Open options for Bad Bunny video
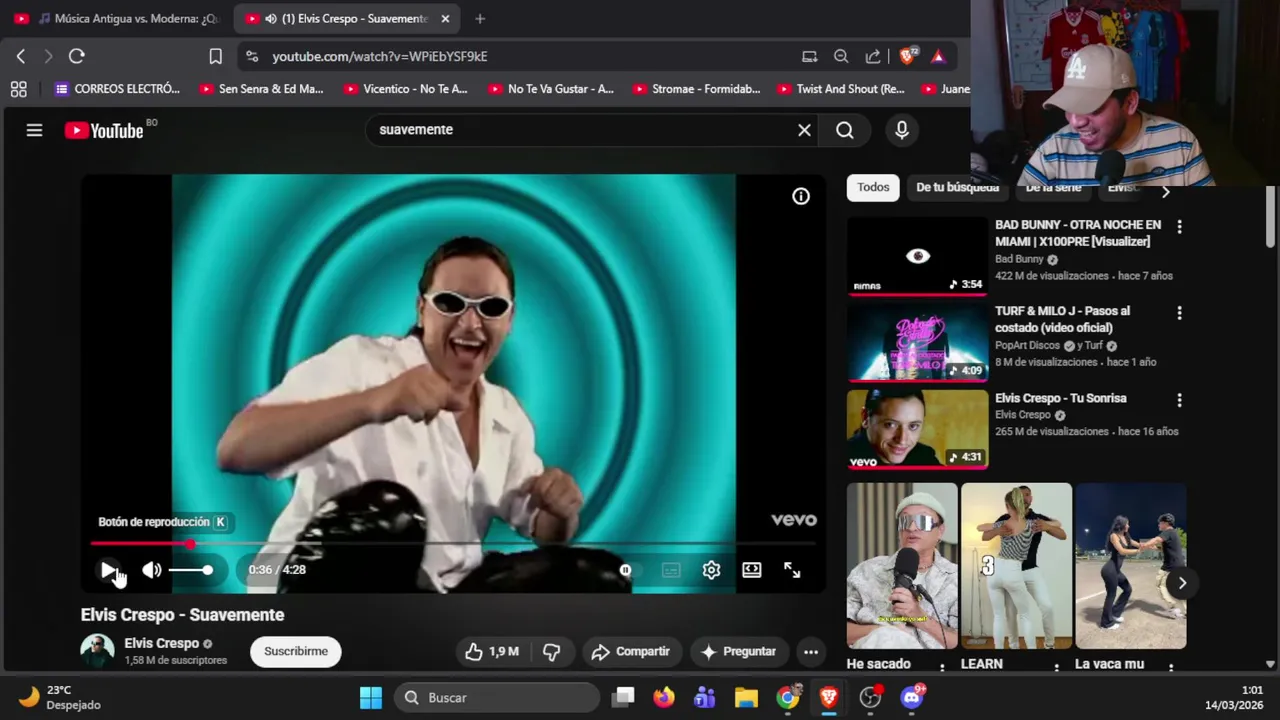Viewport: 1280px width, 720px height. [1179, 227]
